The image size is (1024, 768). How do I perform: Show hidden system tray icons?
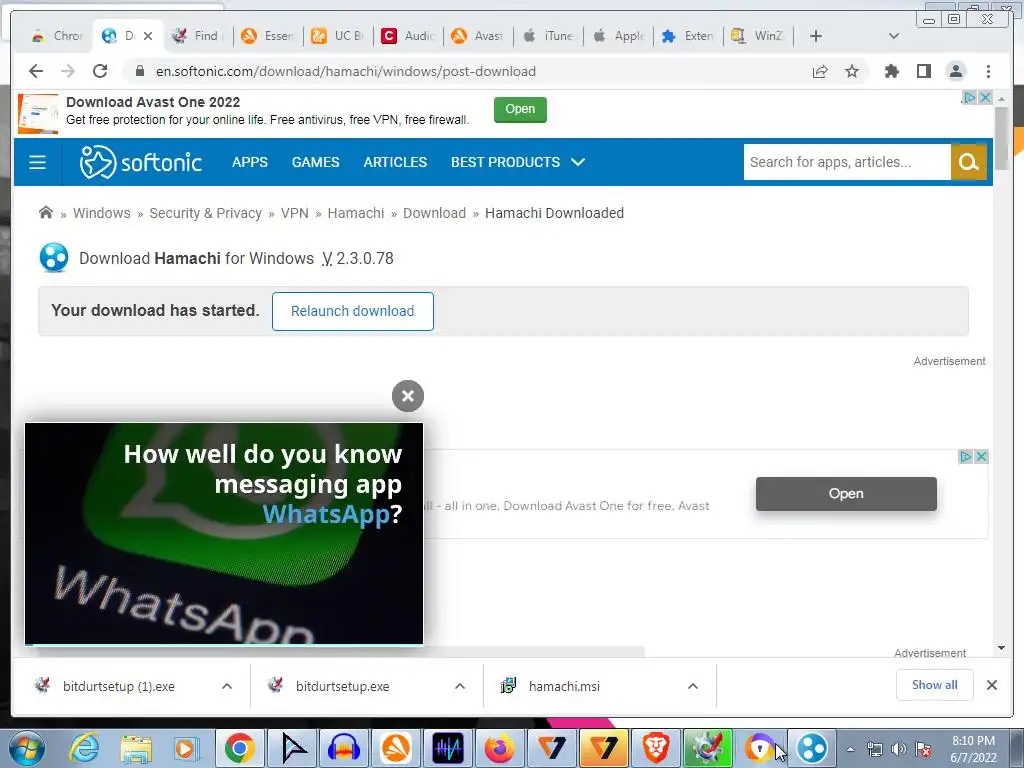851,749
